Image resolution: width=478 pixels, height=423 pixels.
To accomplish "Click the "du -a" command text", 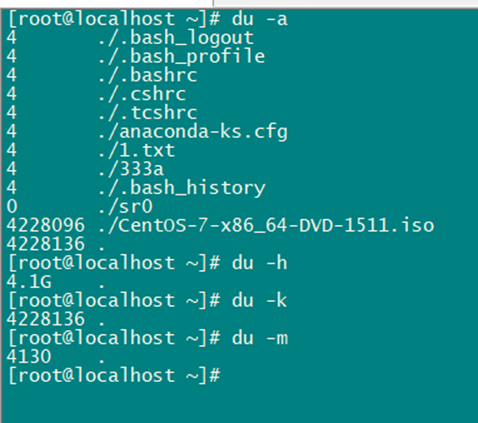I will [x=259, y=19].
